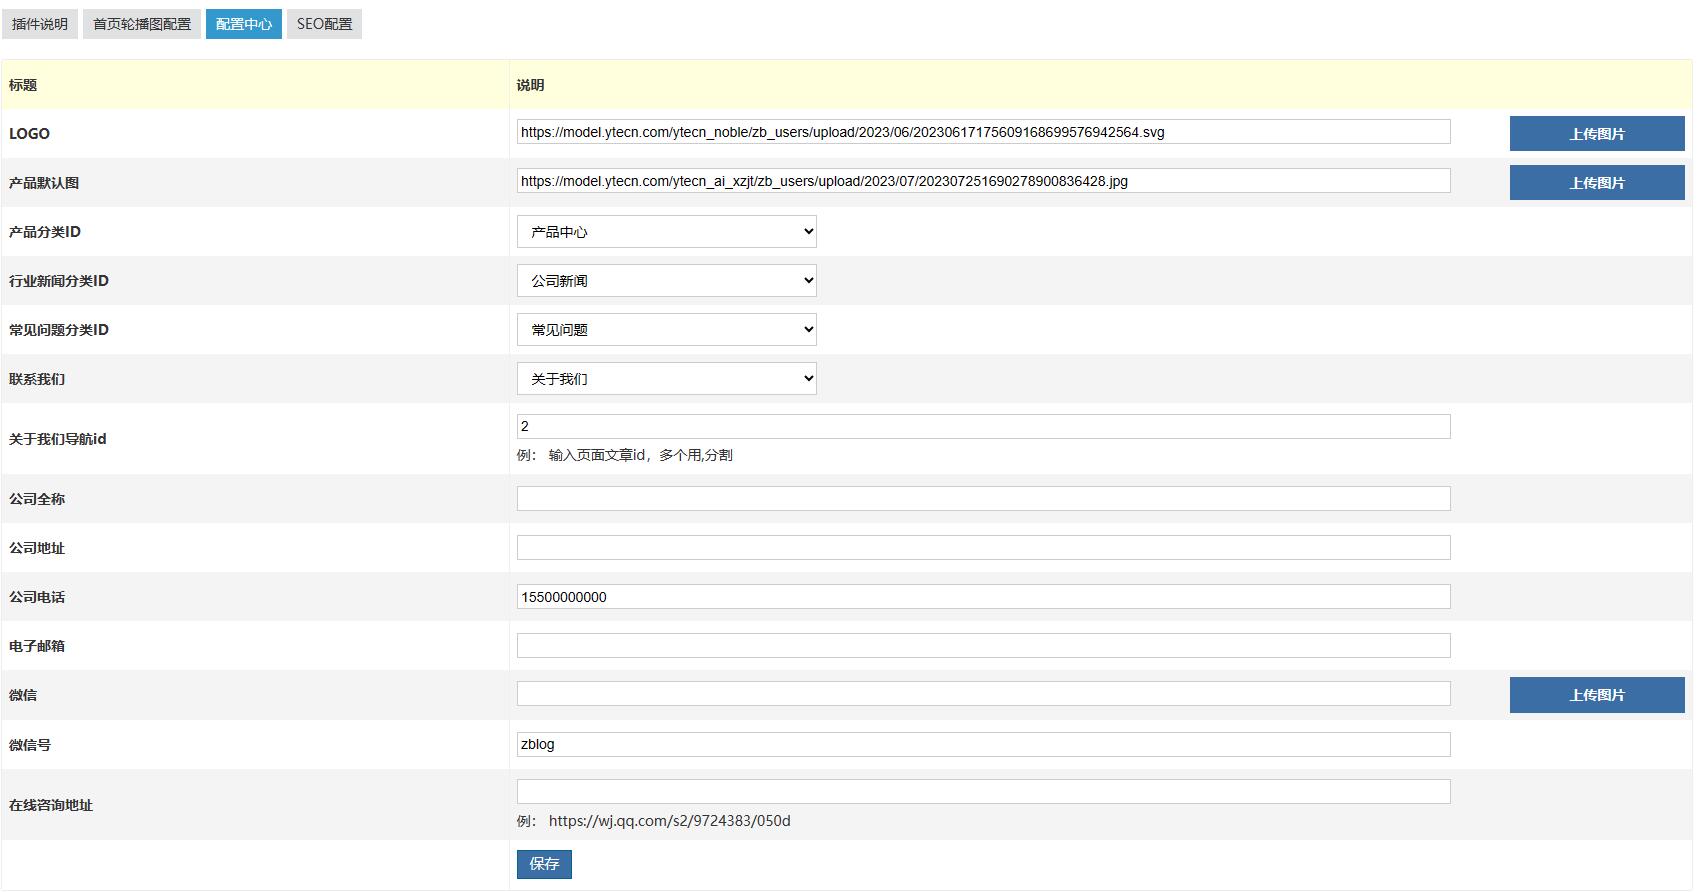1700x892 pixels.
Task: Click the 公司电话 input field
Action: [x=983, y=596]
